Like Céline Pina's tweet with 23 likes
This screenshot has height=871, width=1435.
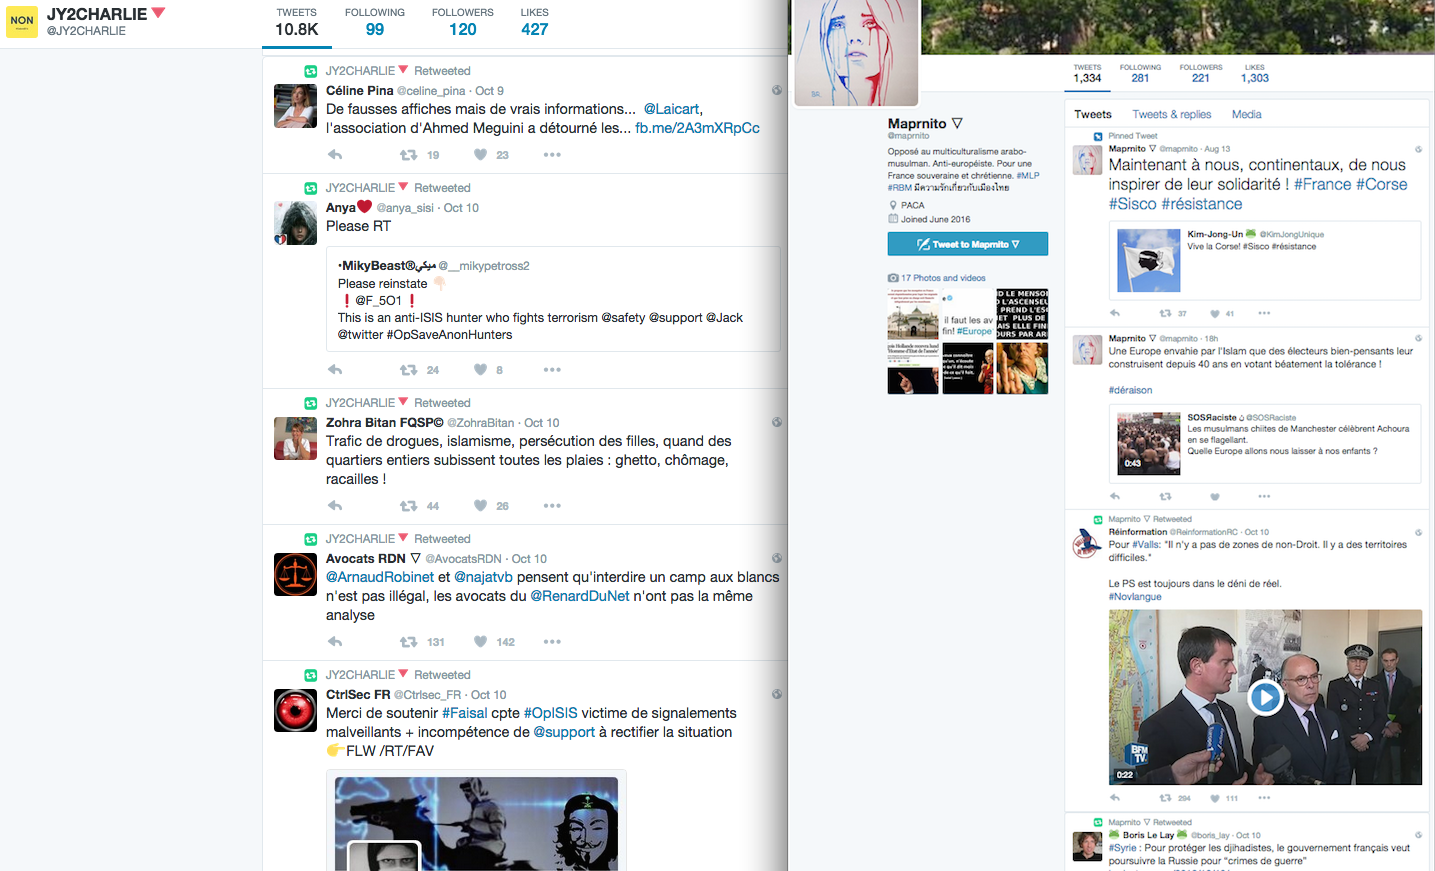coord(481,155)
